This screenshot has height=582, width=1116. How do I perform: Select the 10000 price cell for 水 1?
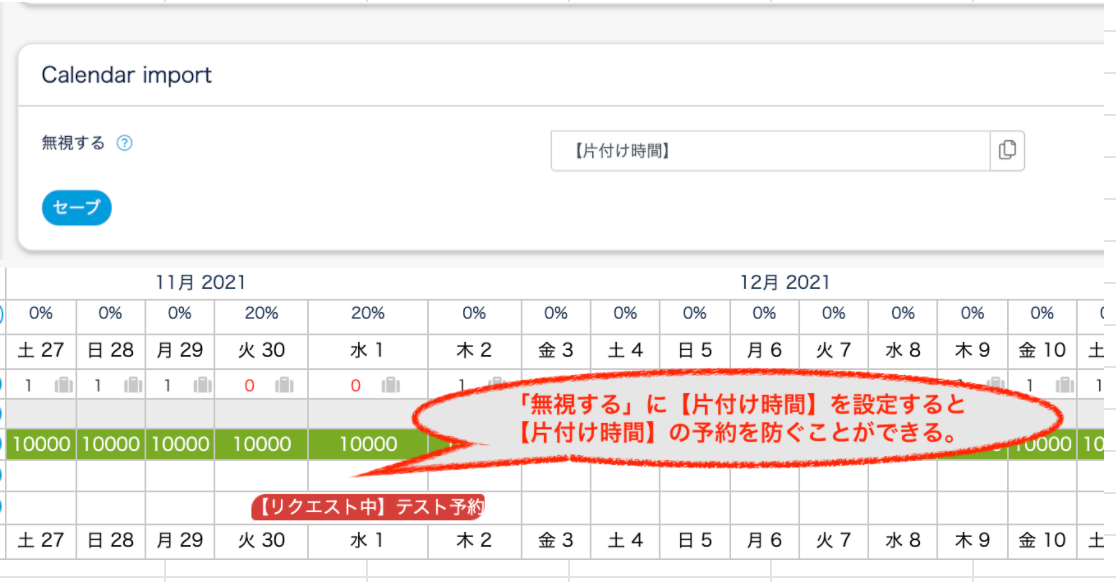[x=367, y=445]
